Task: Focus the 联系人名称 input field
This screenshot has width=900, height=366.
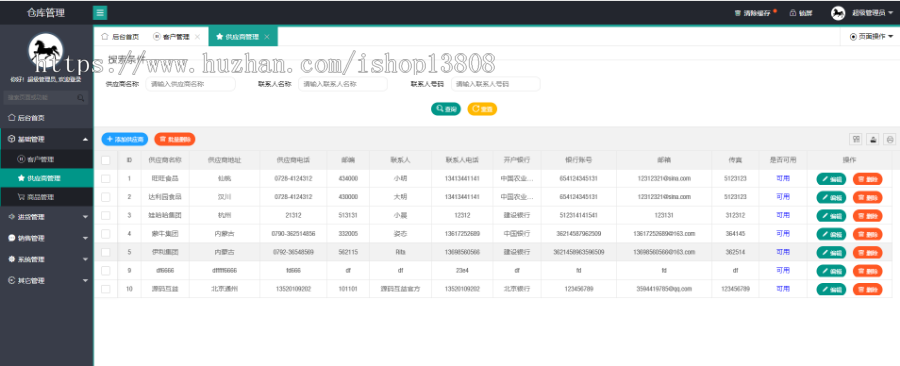Action: 343,84
